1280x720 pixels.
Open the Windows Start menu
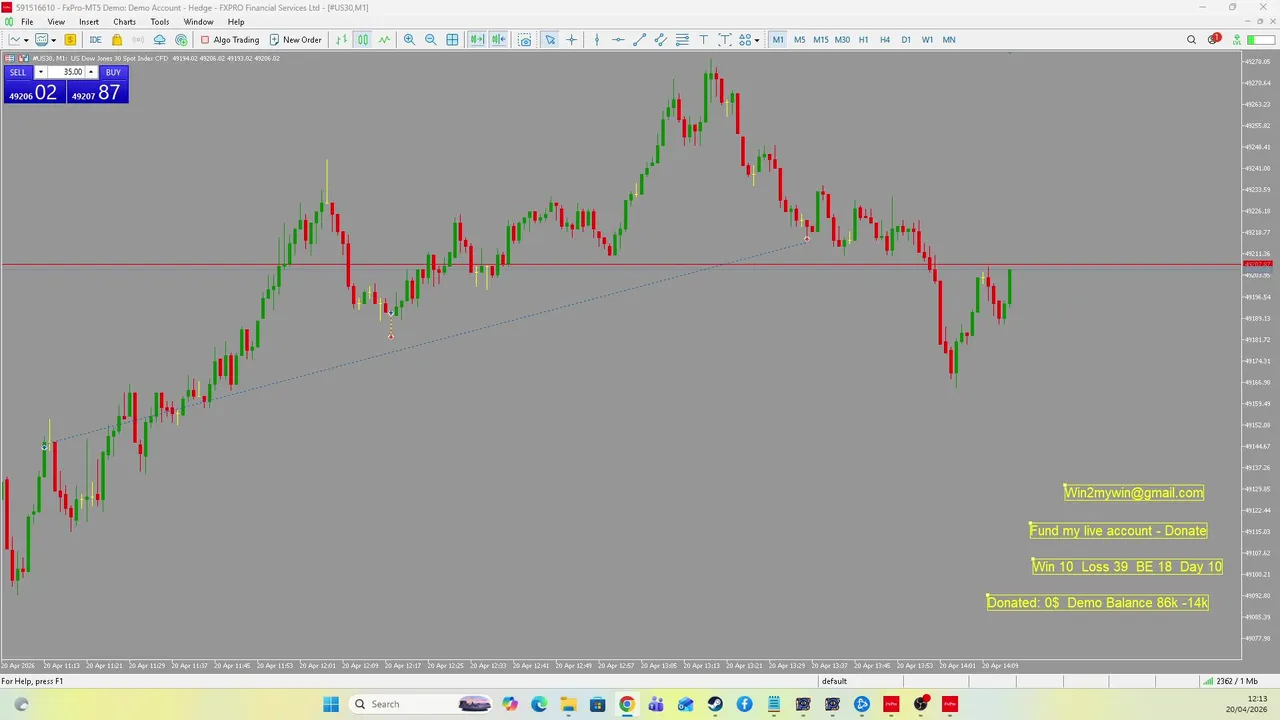coord(331,704)
